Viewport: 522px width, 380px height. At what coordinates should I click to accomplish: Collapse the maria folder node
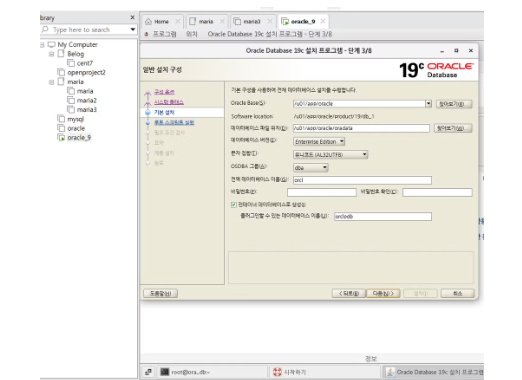[52, 82]
